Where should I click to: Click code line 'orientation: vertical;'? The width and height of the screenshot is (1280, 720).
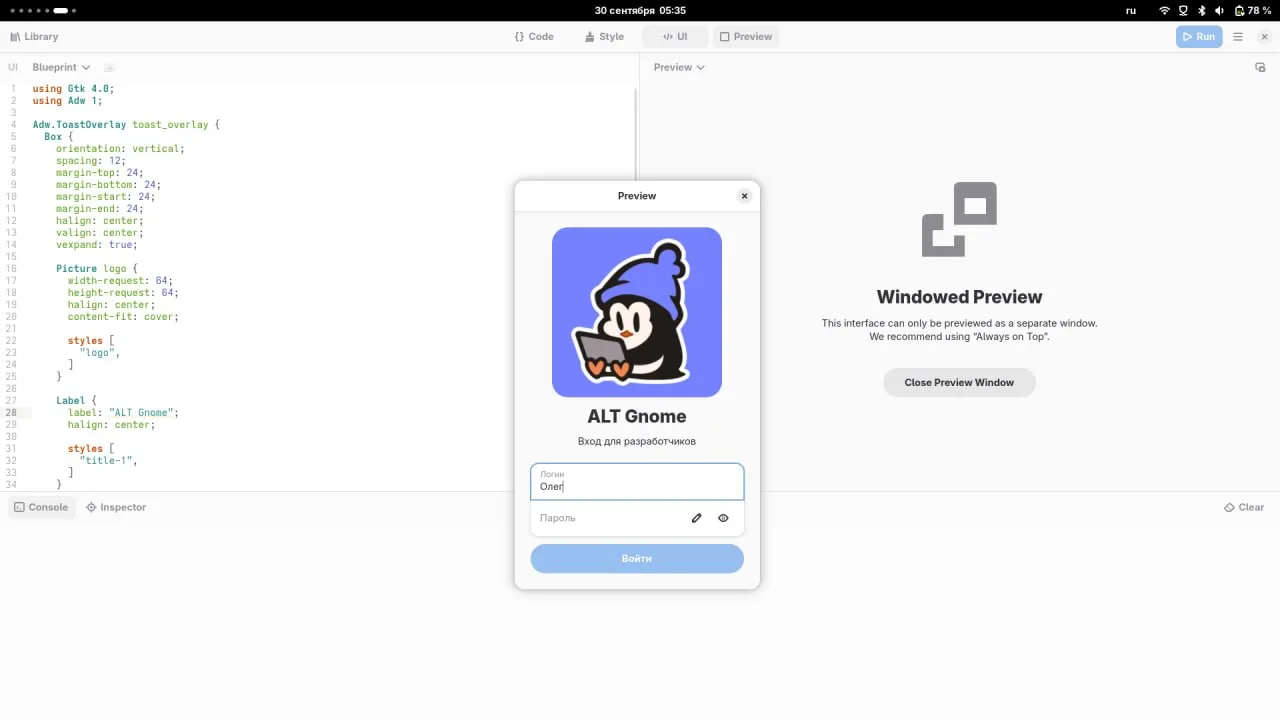pyautogui.click(x=120, y=148)
